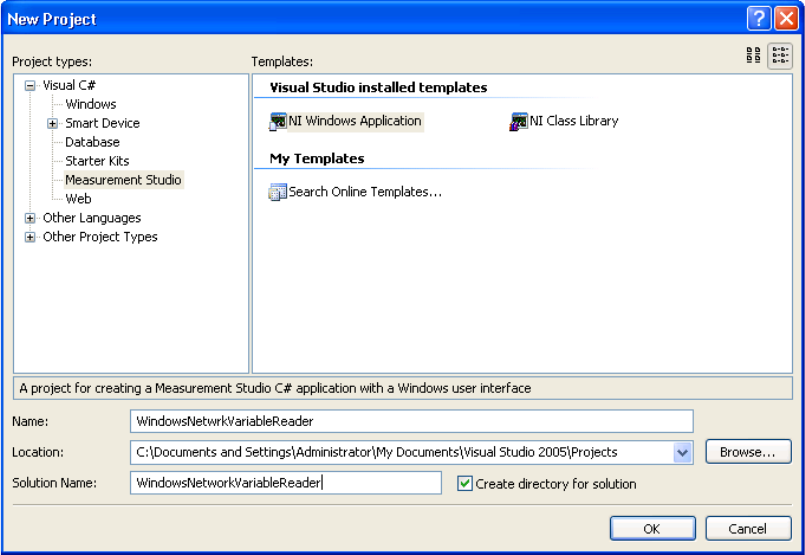Viewport: 805px width, 555px height.
Task: Click Search Online Templates... text
Action: pyautogui.click(x=365, y=192)
